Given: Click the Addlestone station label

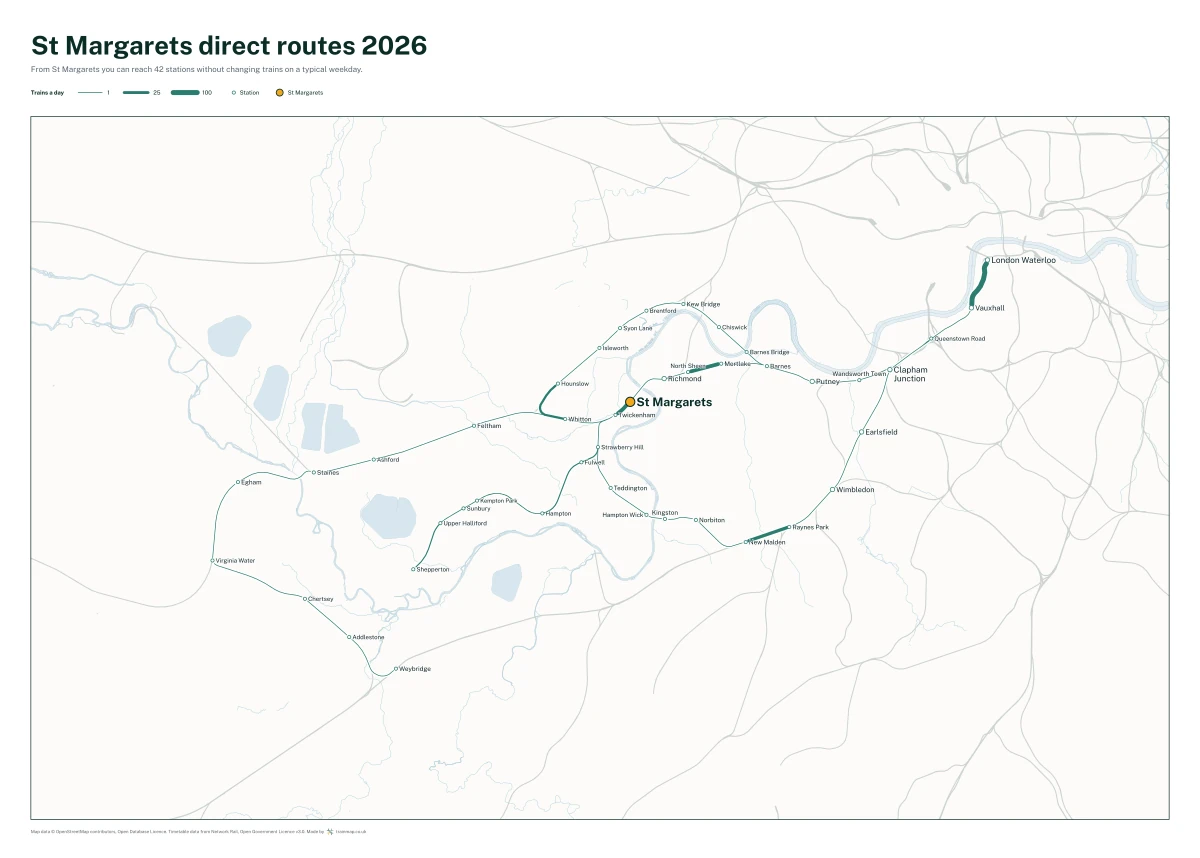Looking at the screenshot, I should 368,637.
